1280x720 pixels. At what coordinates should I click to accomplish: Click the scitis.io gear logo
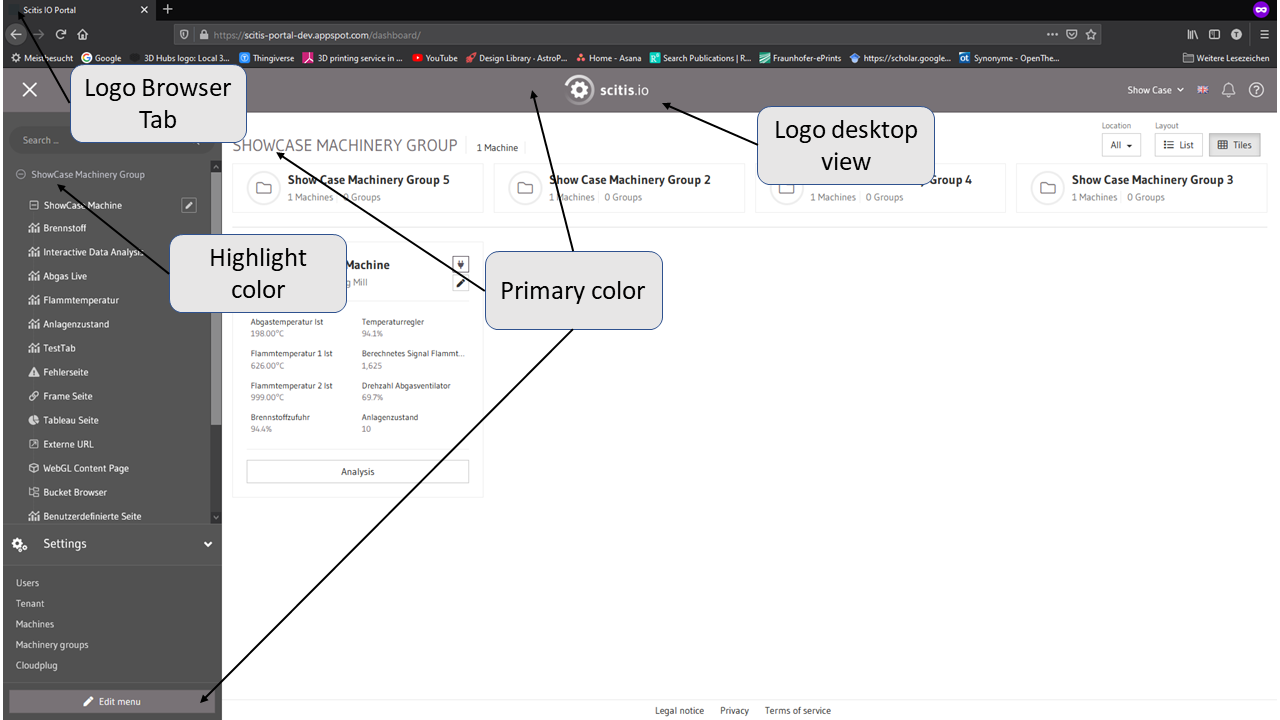[x=579, y=90]
